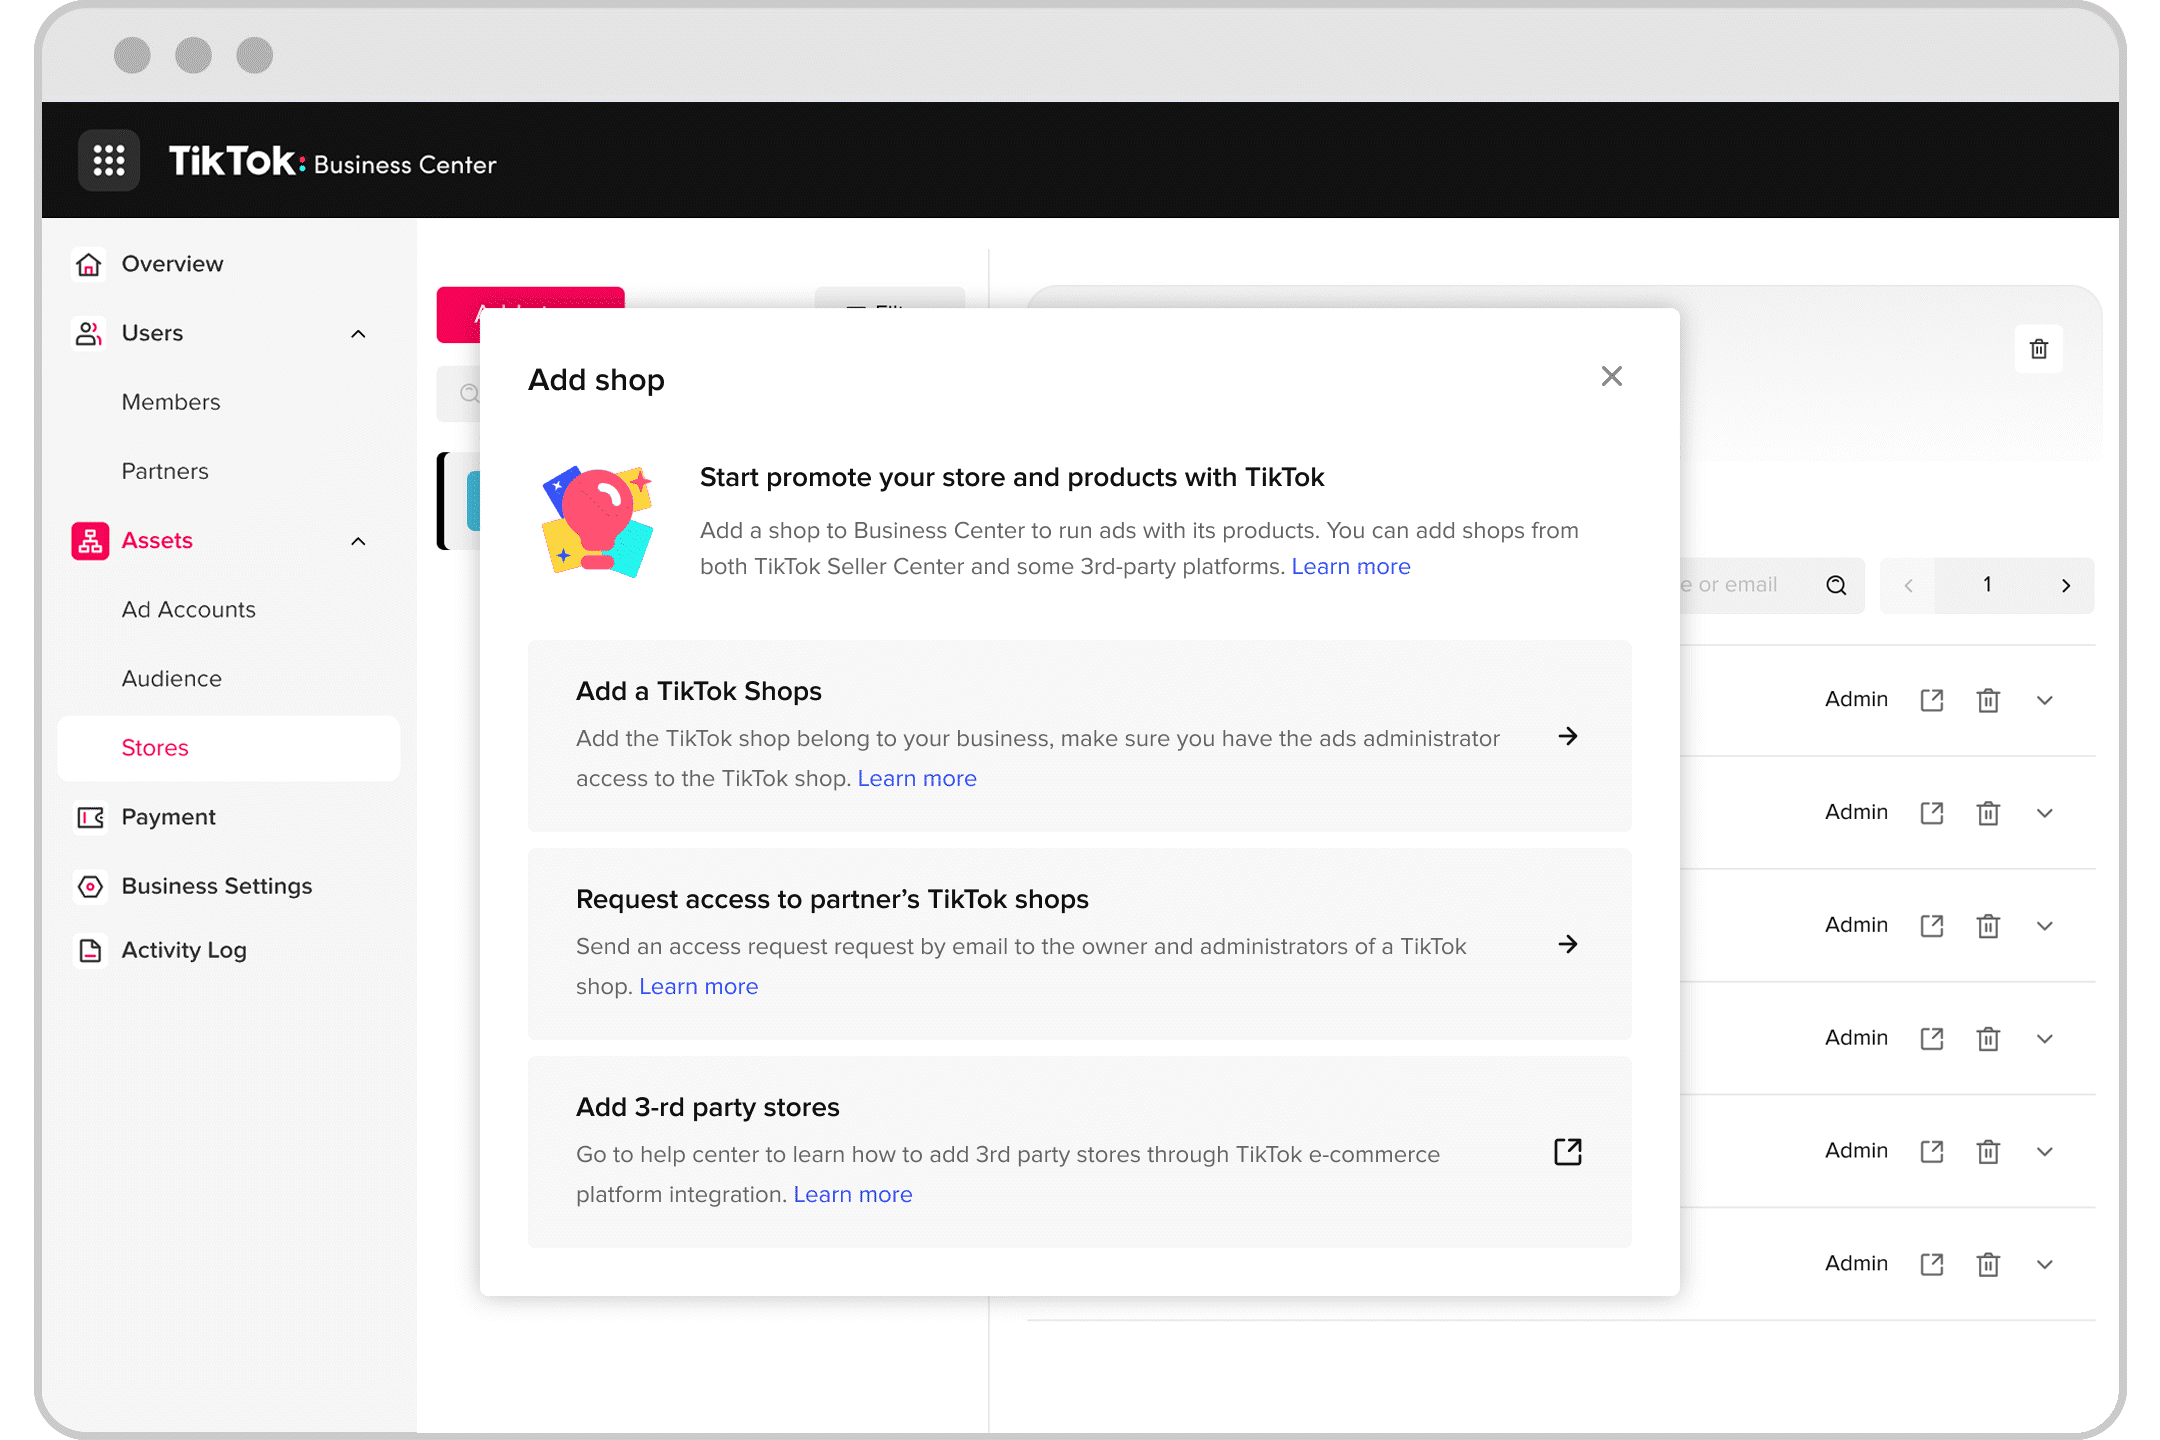This screenshot has width=2160, height=1440.
Task: Click the Add a TikTok Shops arrow button
Action: (x=1569, y=734)
